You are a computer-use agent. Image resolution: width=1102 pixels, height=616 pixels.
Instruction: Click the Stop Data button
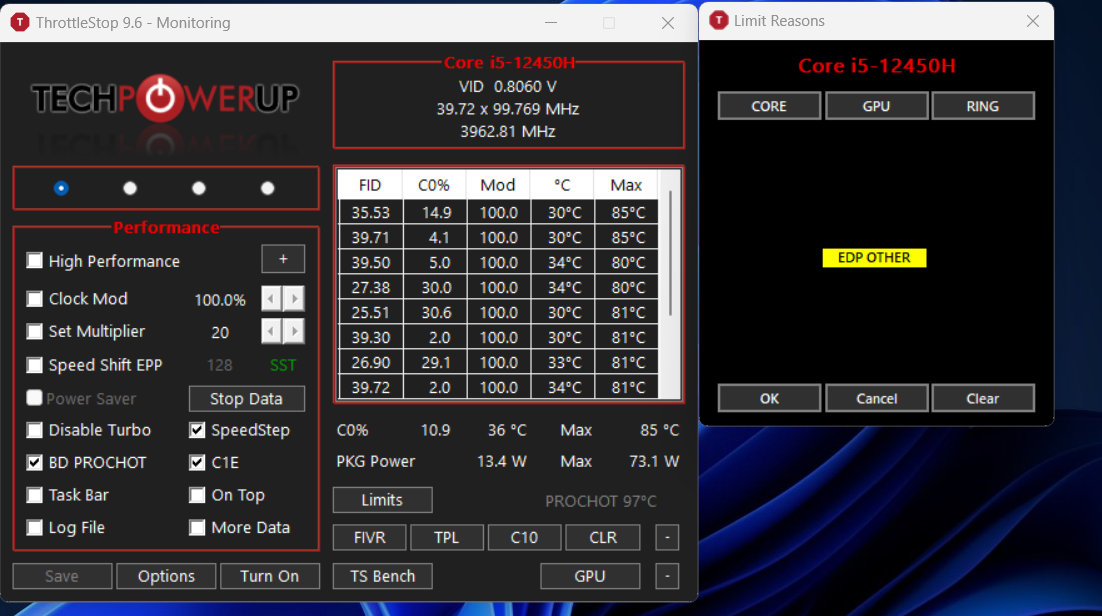coord(247,399)
